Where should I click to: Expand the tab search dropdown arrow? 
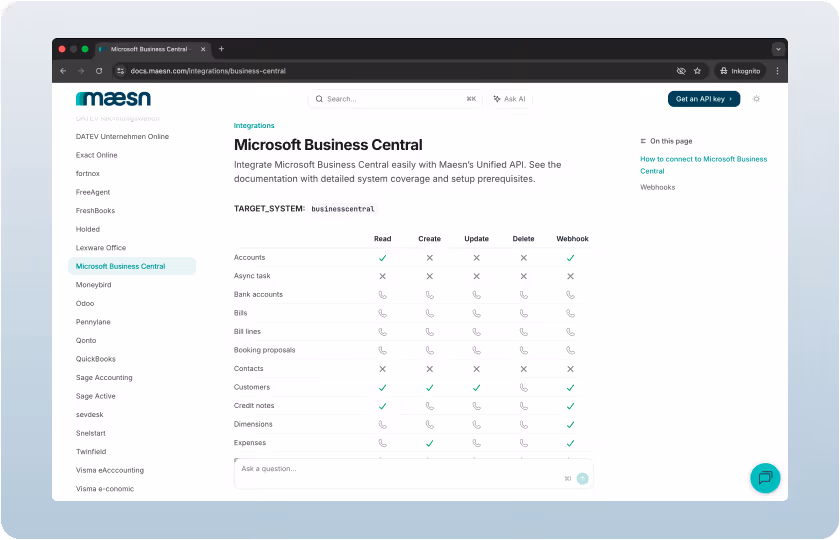pos(778,49)
